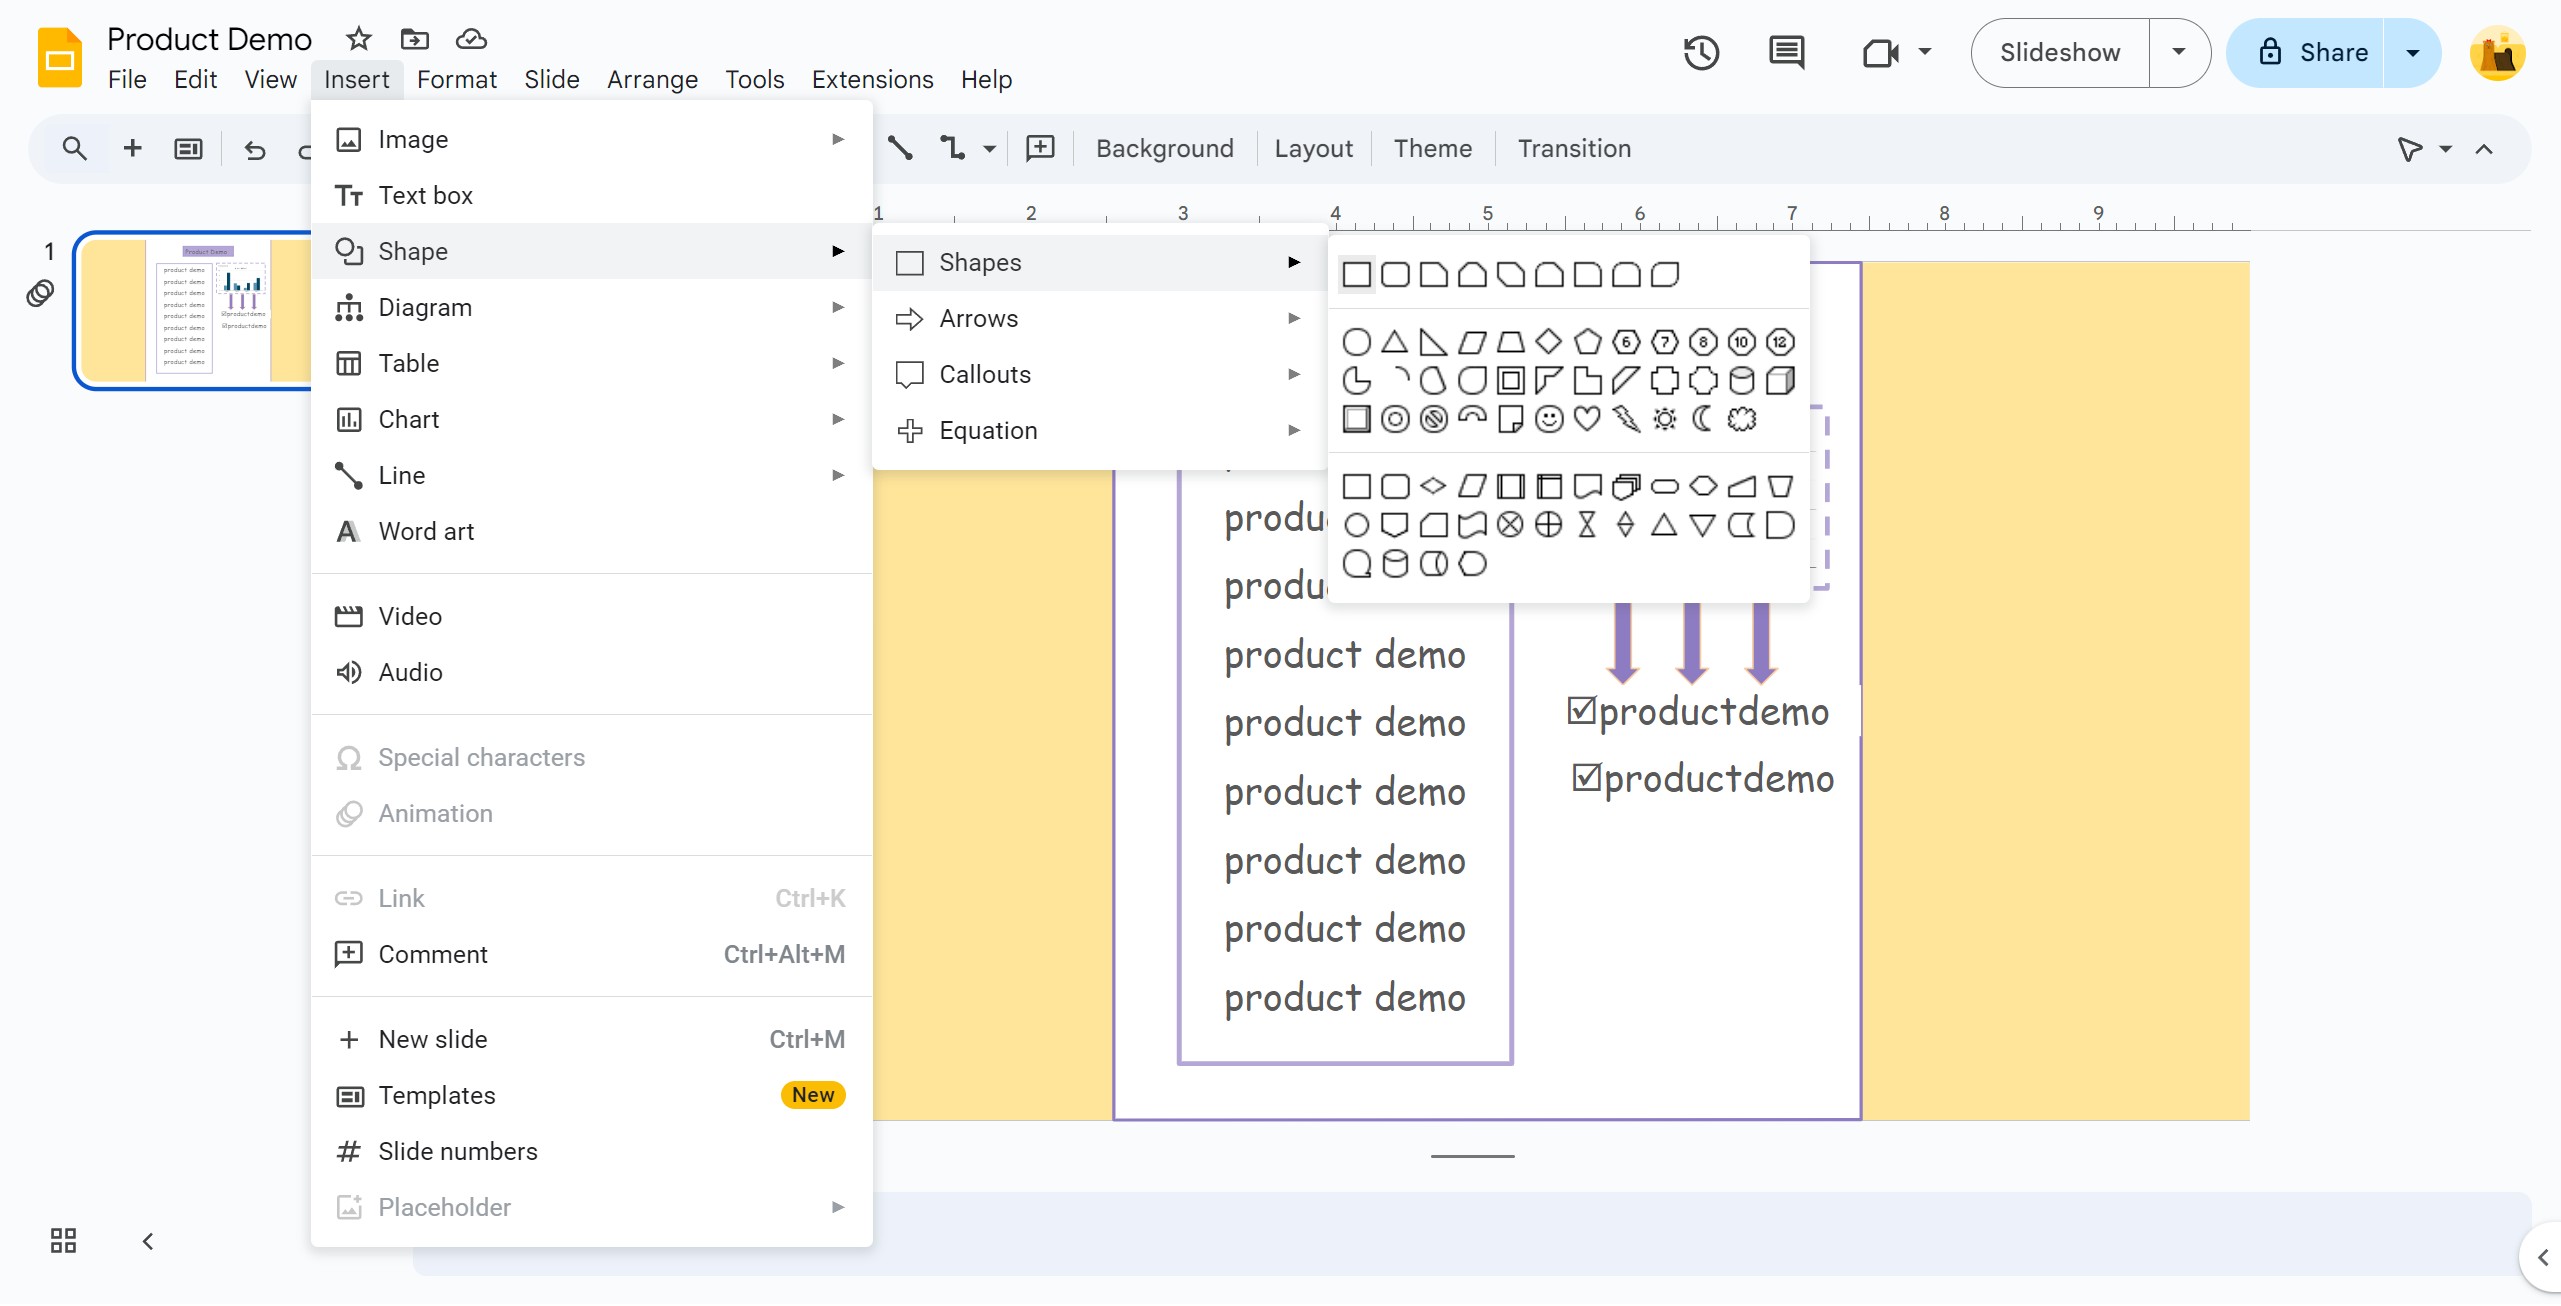Open the Format menu
The height and width of the screenshot is (1306, 2561).
pos(457,79)
